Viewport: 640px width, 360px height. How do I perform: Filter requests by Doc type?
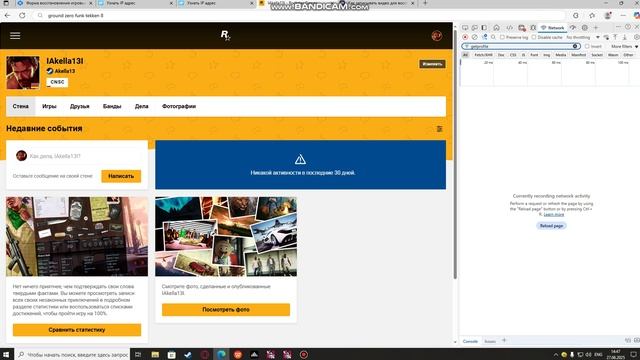coord(501,55)
